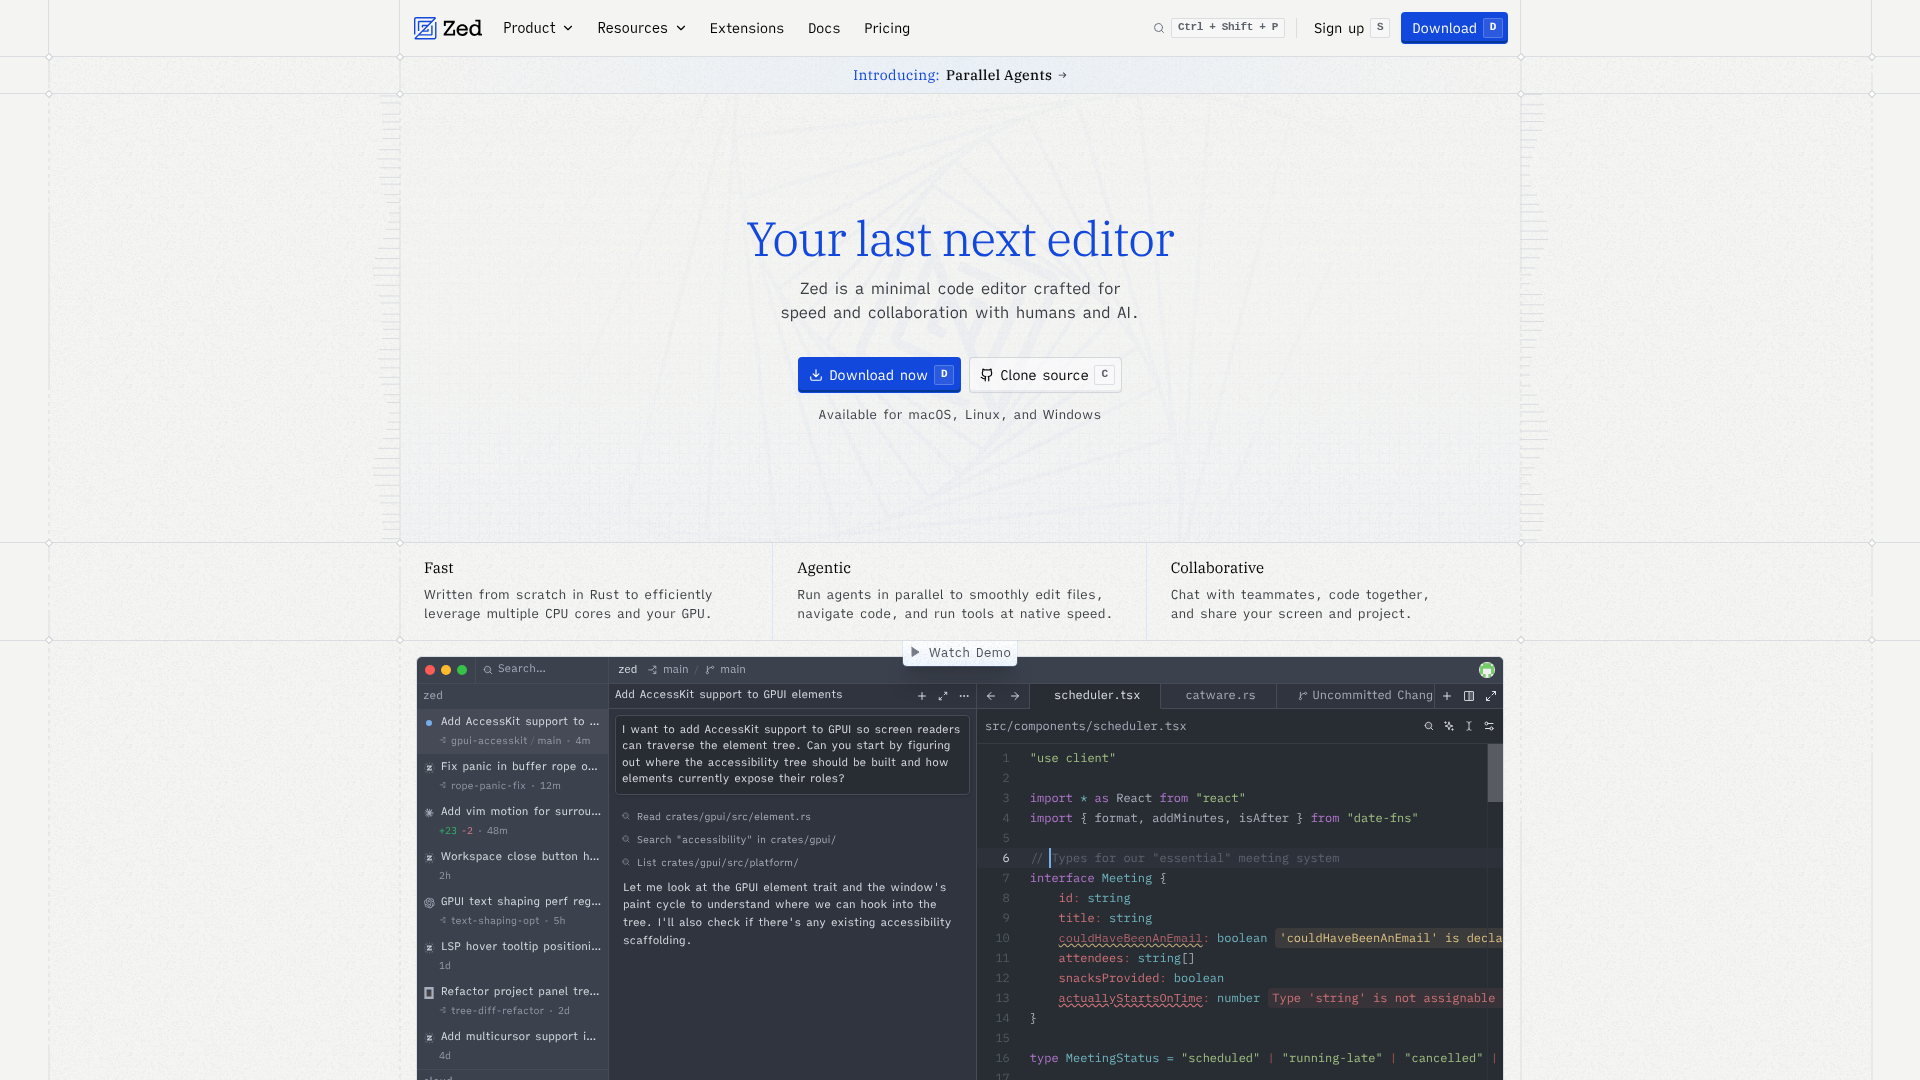Screen dimensions: 1920x1080
Task: Click the Zed logo icon
Action: click(425, 28)
